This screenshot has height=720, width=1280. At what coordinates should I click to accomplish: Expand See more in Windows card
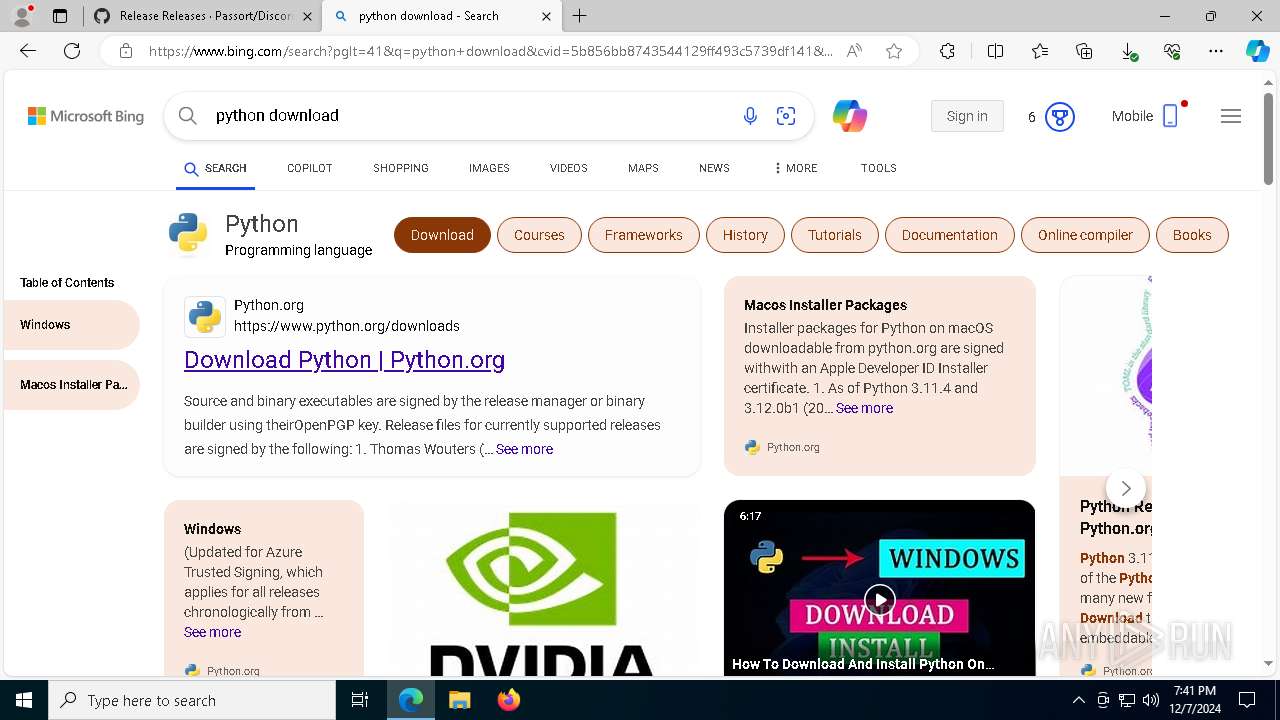(x=212, y=632)
